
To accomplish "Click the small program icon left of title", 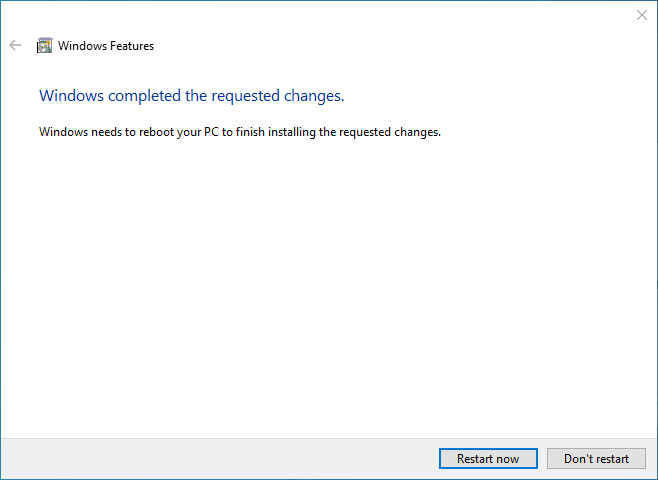I will pos(44,45).
